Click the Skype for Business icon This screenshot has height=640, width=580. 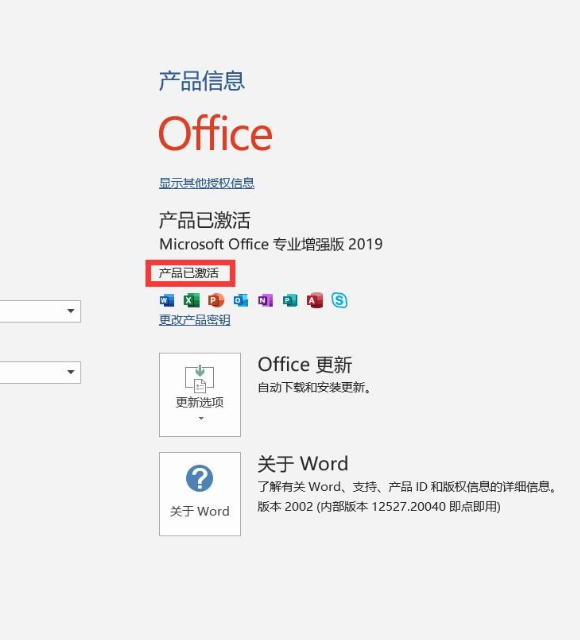click(339, 300)
